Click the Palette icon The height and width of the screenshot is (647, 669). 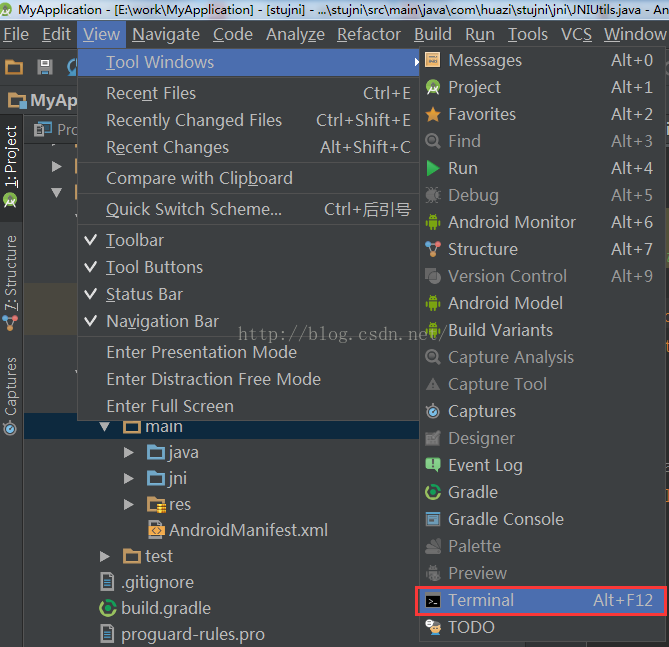(x=433, y=546)
